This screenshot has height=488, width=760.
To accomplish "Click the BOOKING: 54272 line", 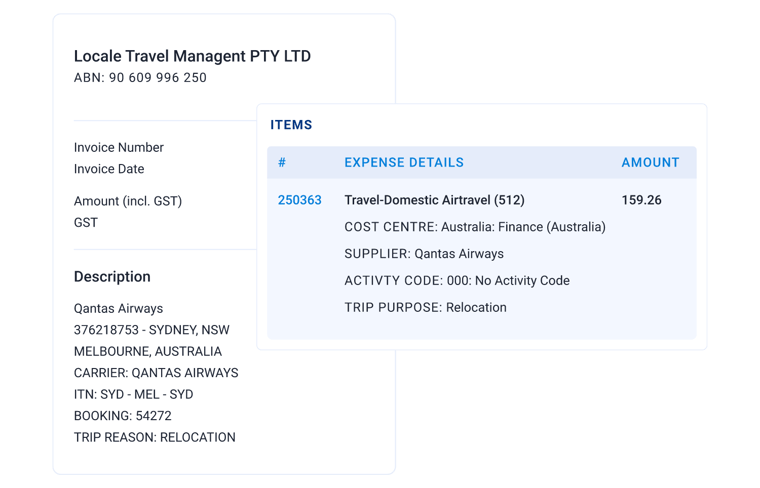I will 123,416.
